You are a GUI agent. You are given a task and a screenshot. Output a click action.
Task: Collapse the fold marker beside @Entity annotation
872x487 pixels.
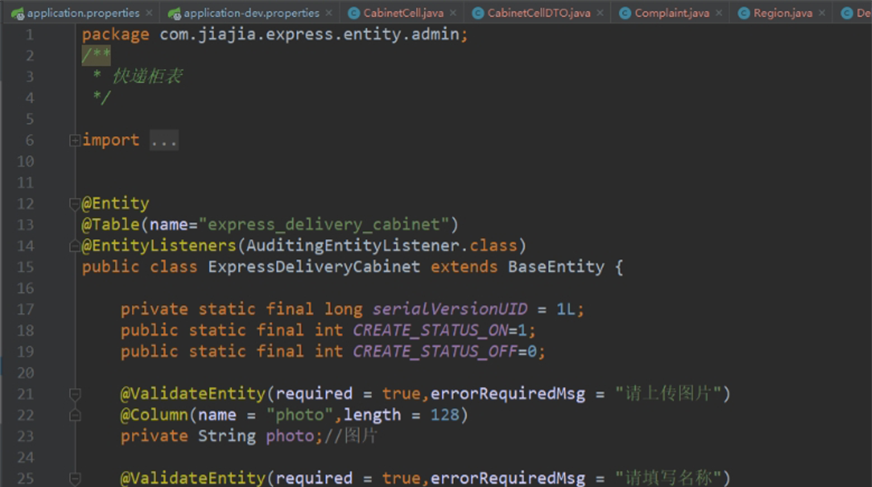tap(74, 204)
